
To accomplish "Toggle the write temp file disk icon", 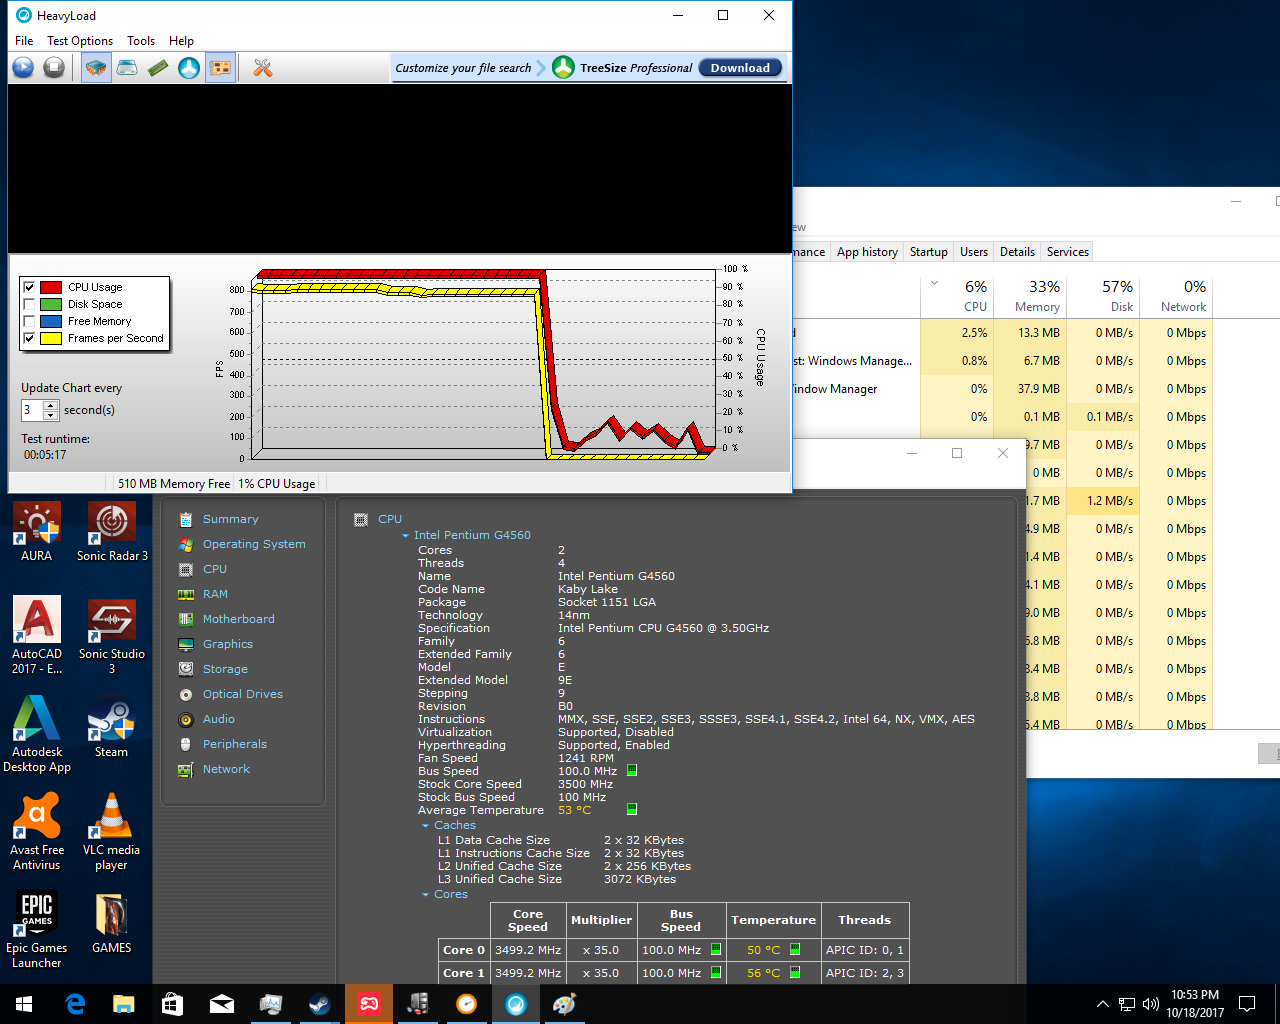I will click(127, 68).
